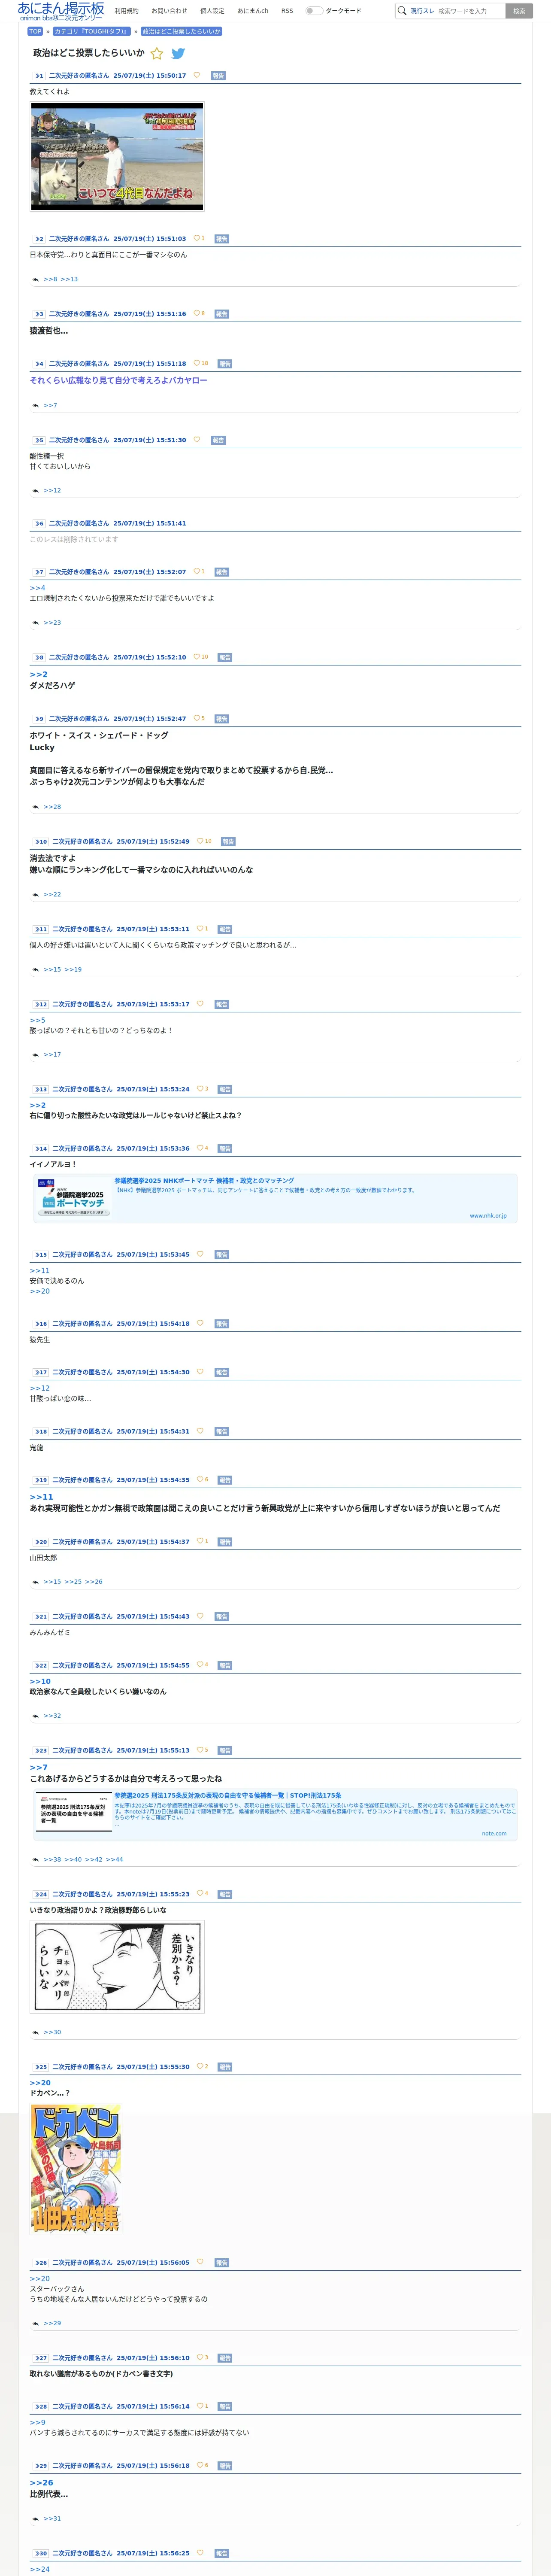Click the heart icon on post 8
Screen dimensions: 551x2576
(196, 657)
